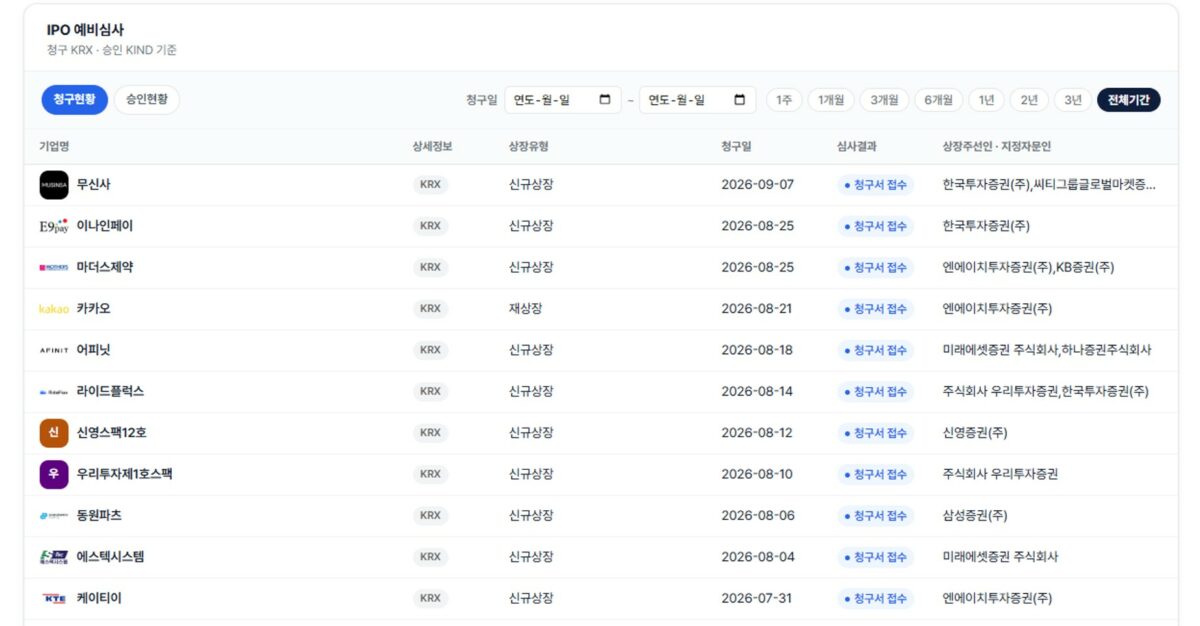Click KRX badge in 동원파츠 row
Image resolution: width=1200 pixels, height=626 pixels.
pyautogui.click(x=430, y=516)
